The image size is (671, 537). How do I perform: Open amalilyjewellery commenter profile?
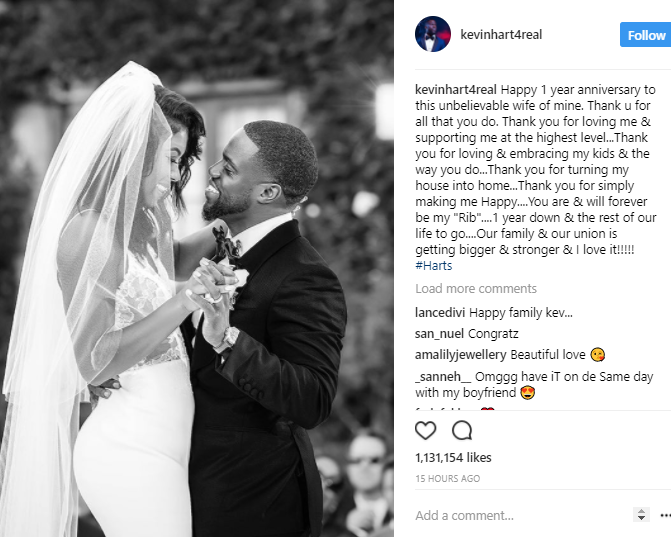coord(460,355)
